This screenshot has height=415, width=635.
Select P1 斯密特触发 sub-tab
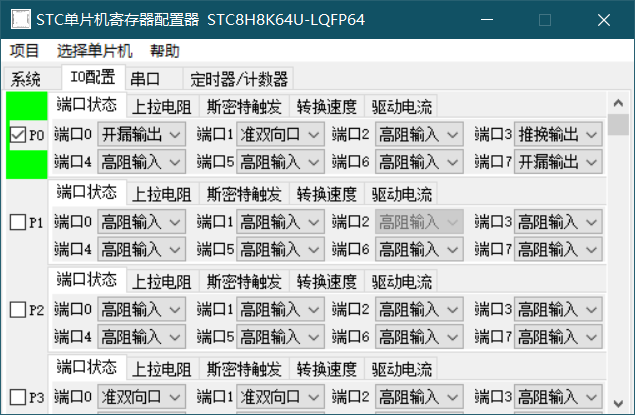[244, 194]
